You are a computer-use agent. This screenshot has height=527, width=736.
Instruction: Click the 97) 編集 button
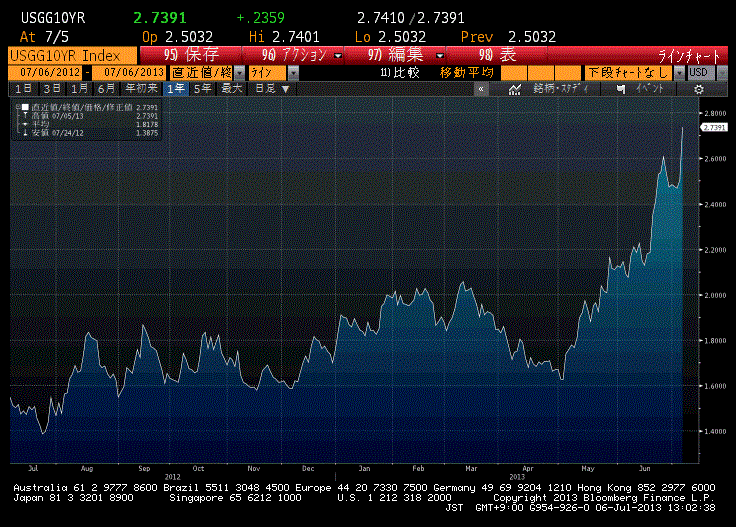coord(395,55)
